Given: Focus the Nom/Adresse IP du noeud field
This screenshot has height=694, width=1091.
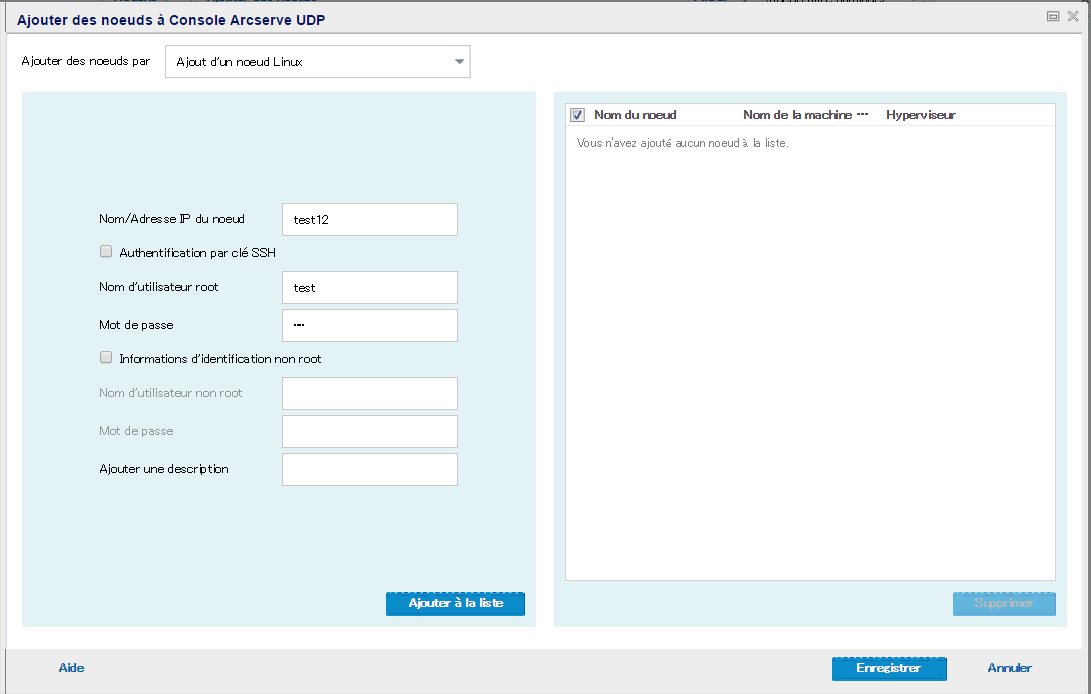Looking at the screenshot, I should click(x=369, y=219).
